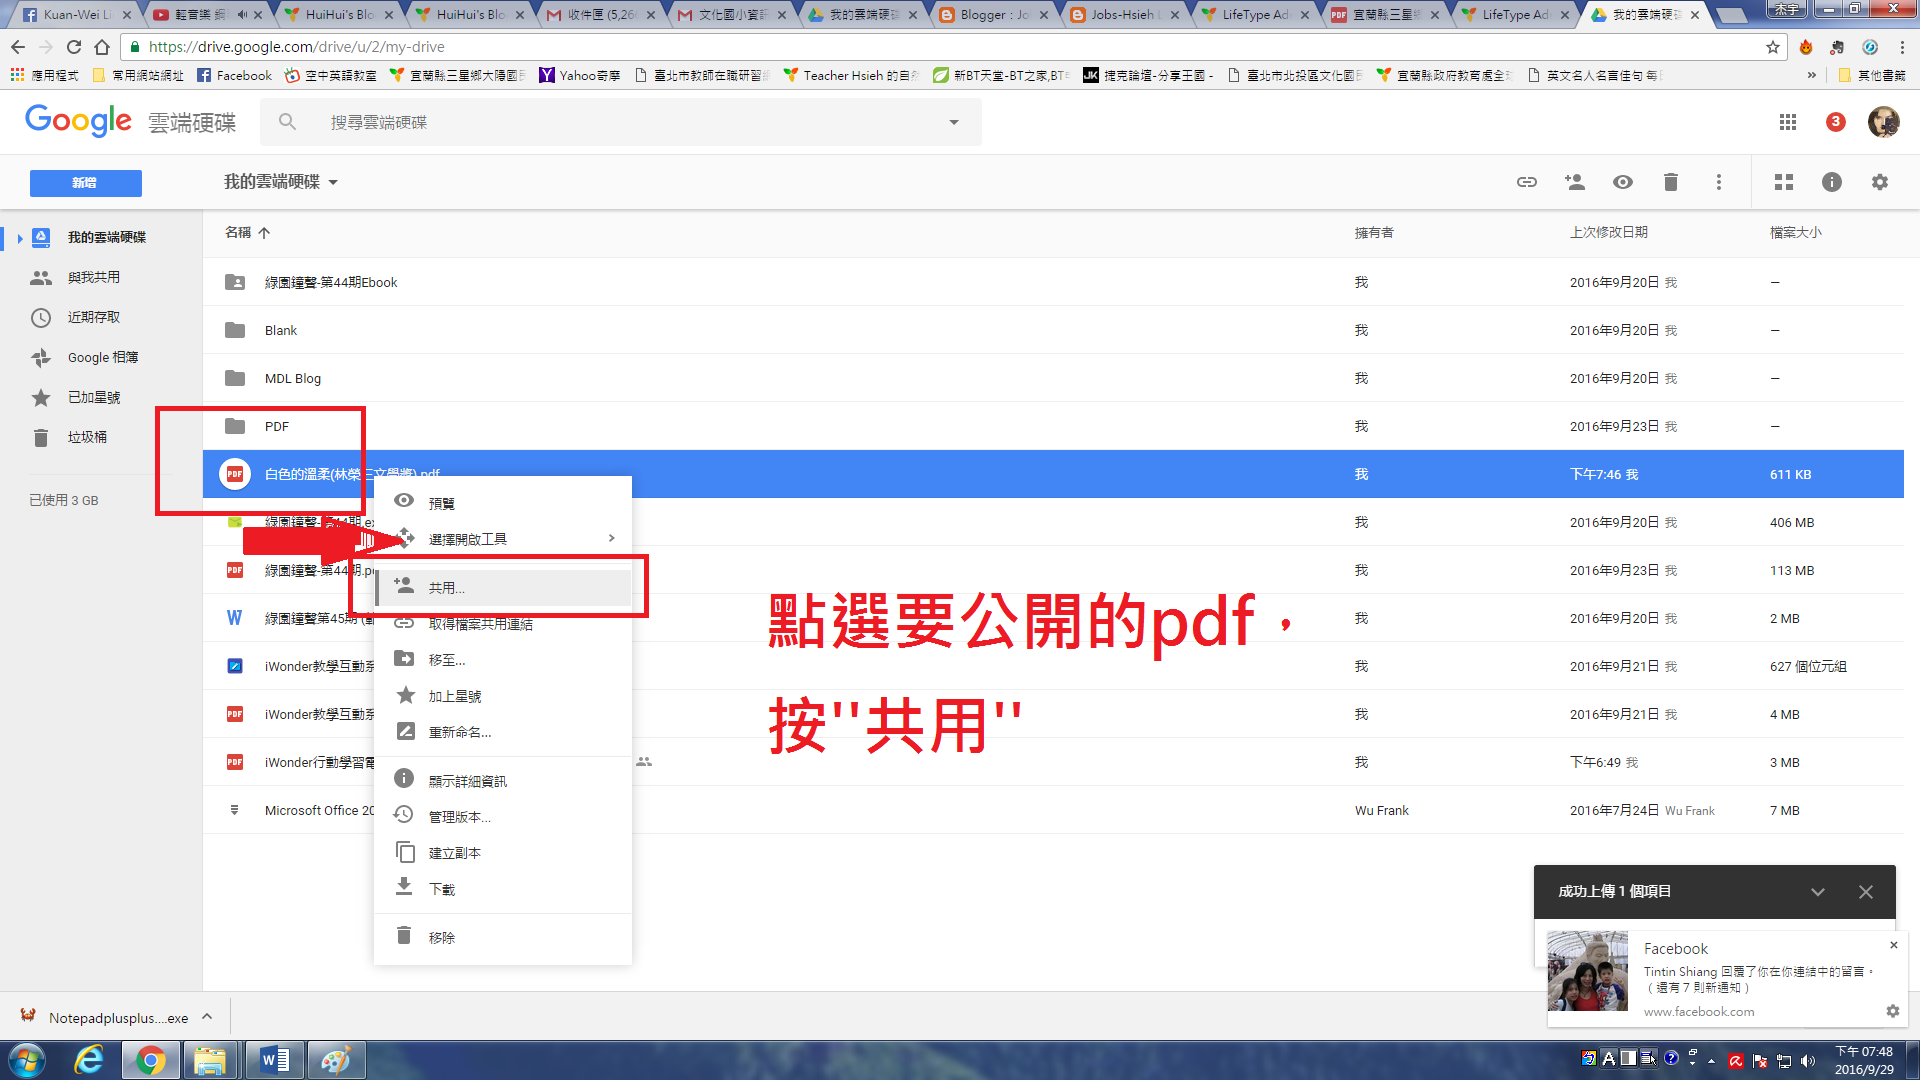Select the PDF folder row
Screen dimensions: 1920x1080
[1053, 426]
